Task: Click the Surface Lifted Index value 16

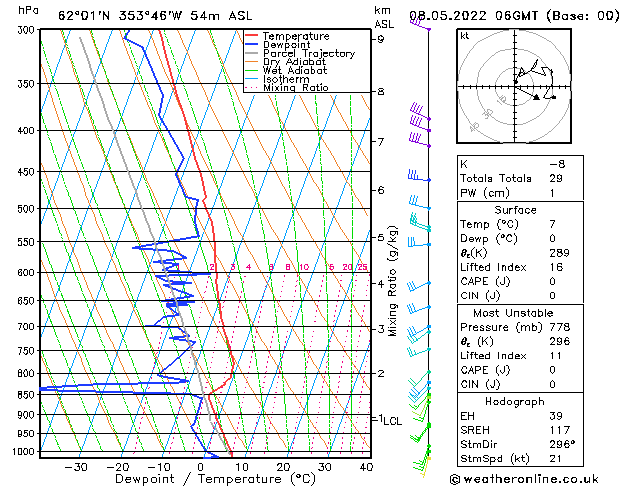Action: point(556,267)
